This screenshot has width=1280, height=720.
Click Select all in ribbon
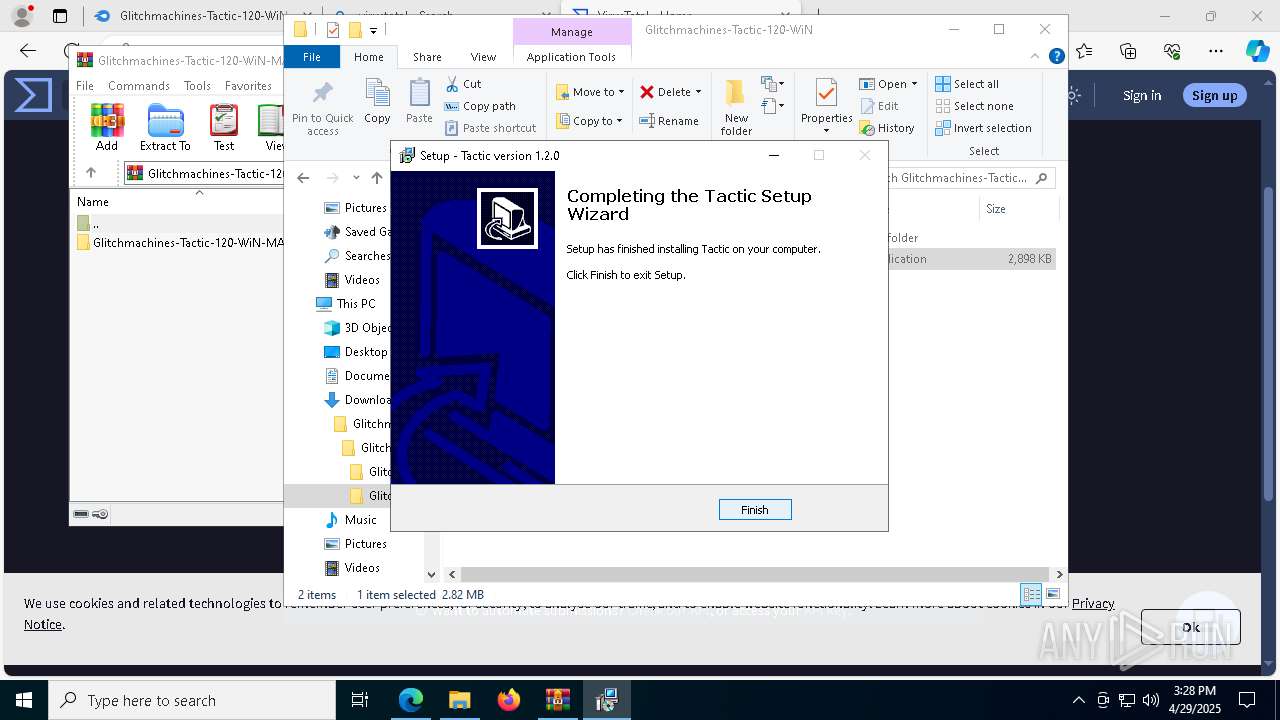click(967, 84)
